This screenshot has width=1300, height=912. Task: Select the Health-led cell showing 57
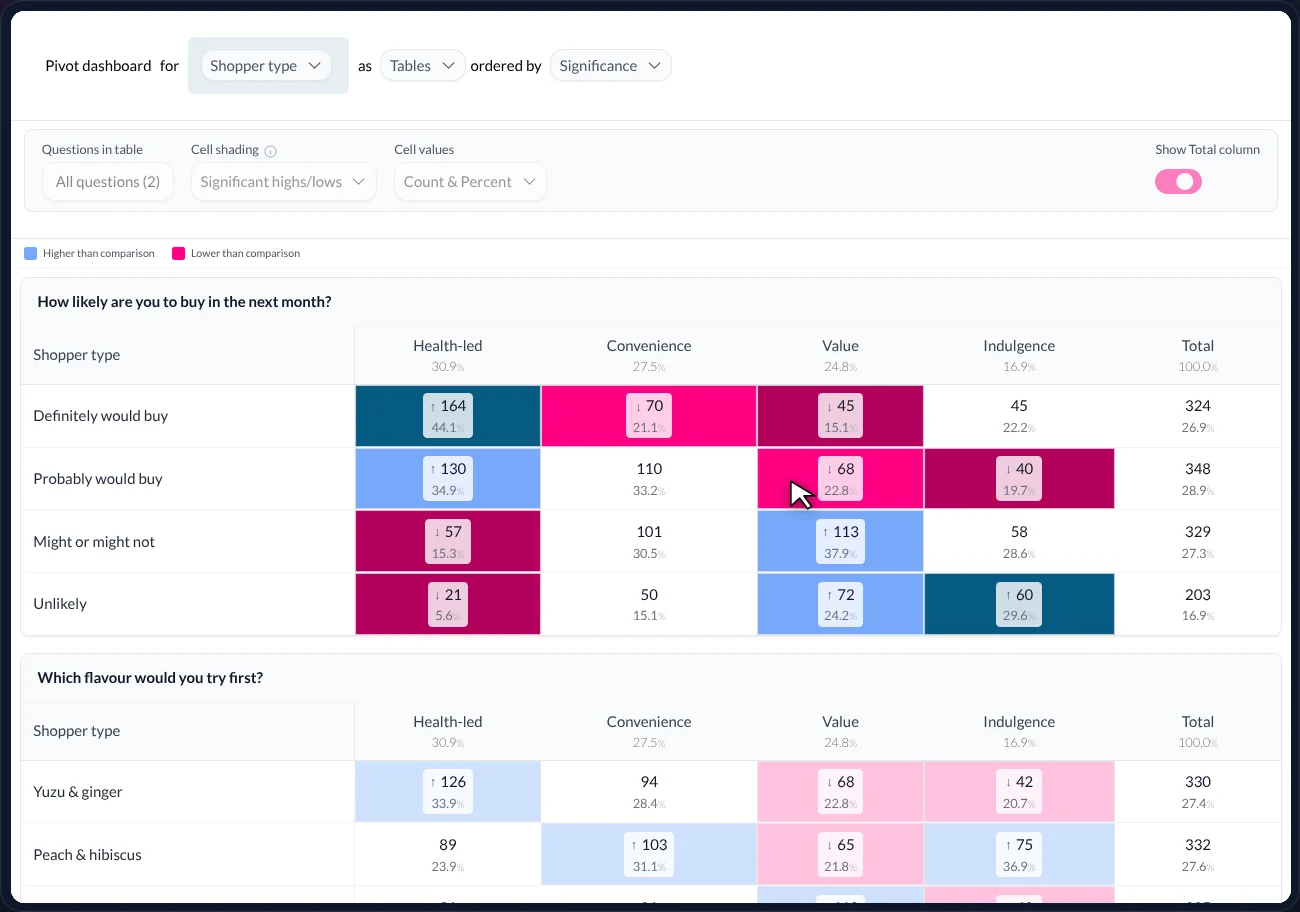[448, 542]
